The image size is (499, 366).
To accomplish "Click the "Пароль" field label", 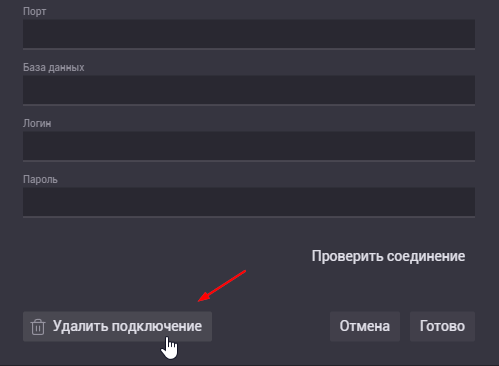I will pos(40,180).
